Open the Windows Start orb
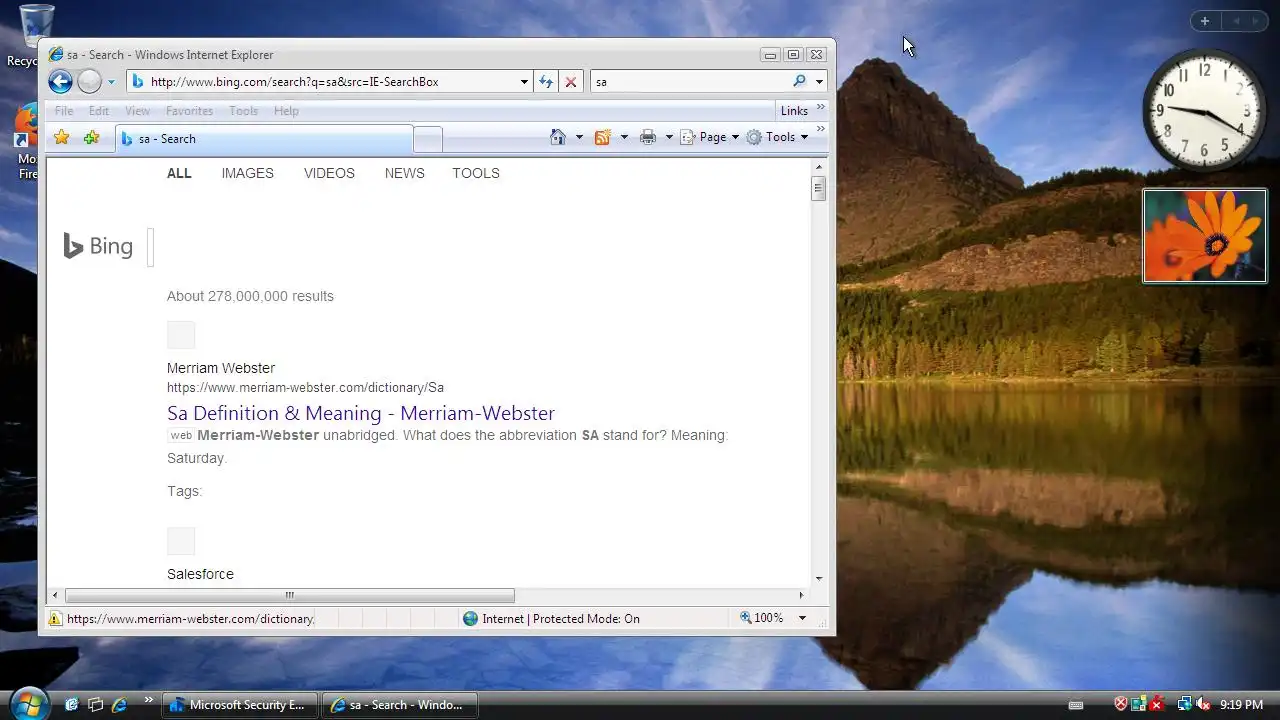The width and height of the screenshot is (1280, 720). (x=28, y=704)
